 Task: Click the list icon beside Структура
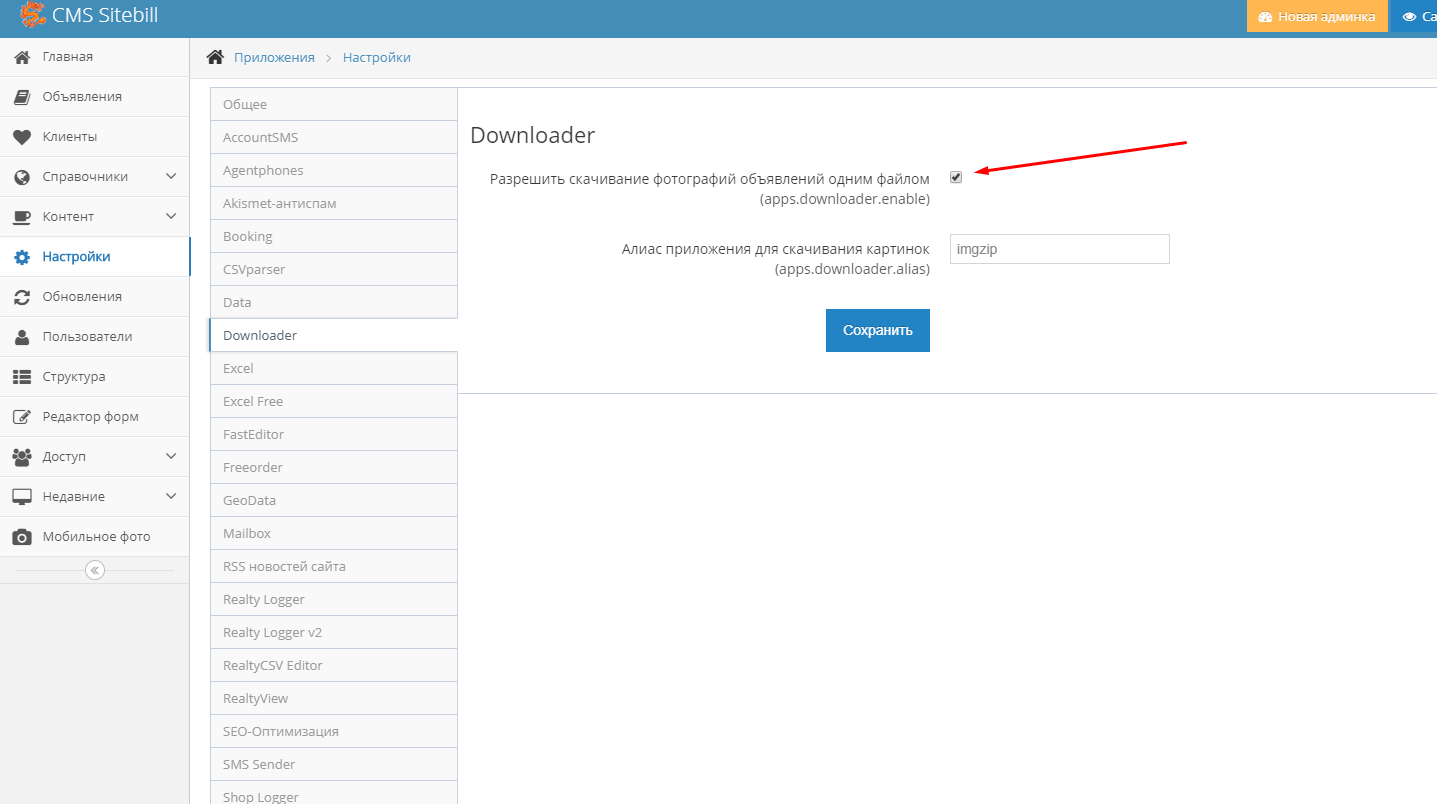click(22, 377)
